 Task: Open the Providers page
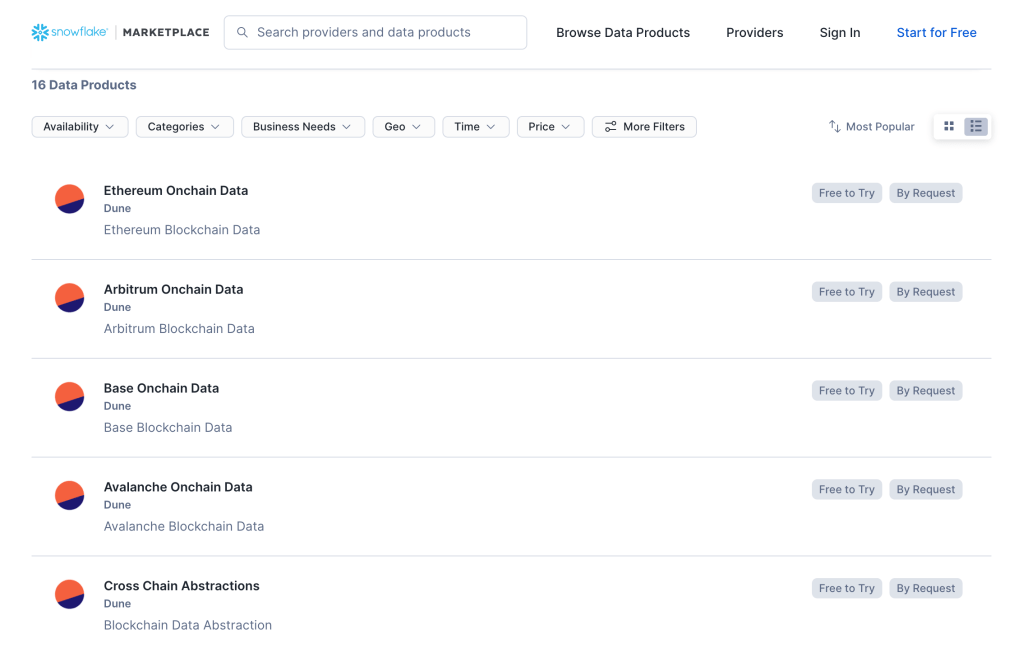(754, 33)
